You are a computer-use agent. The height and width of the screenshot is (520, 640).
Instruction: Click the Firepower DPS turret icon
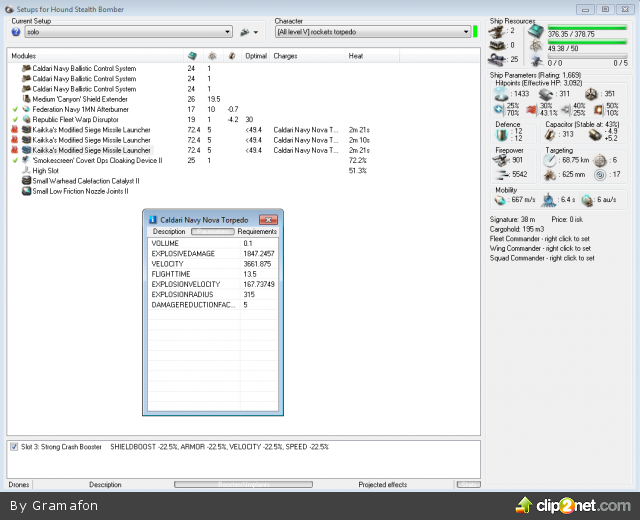(x=502, y=160)
